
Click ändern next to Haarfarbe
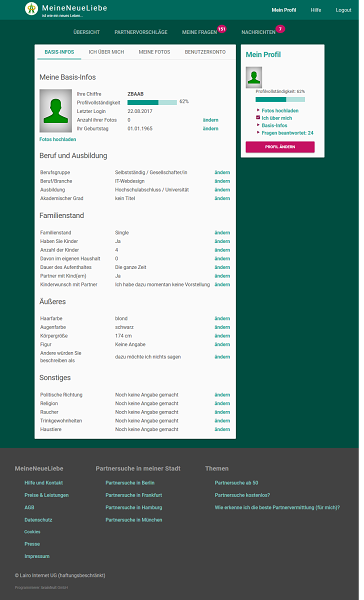pos(222,318)
